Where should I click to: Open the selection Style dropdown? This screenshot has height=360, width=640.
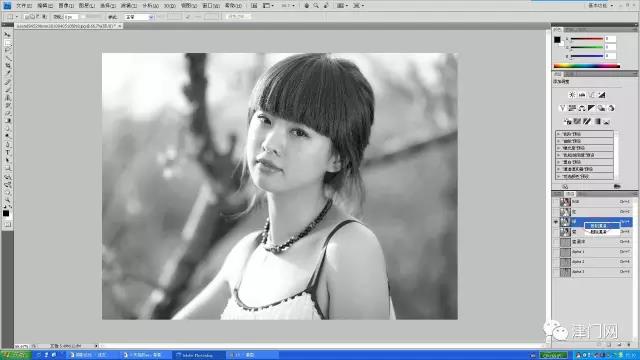click(138, 17)
